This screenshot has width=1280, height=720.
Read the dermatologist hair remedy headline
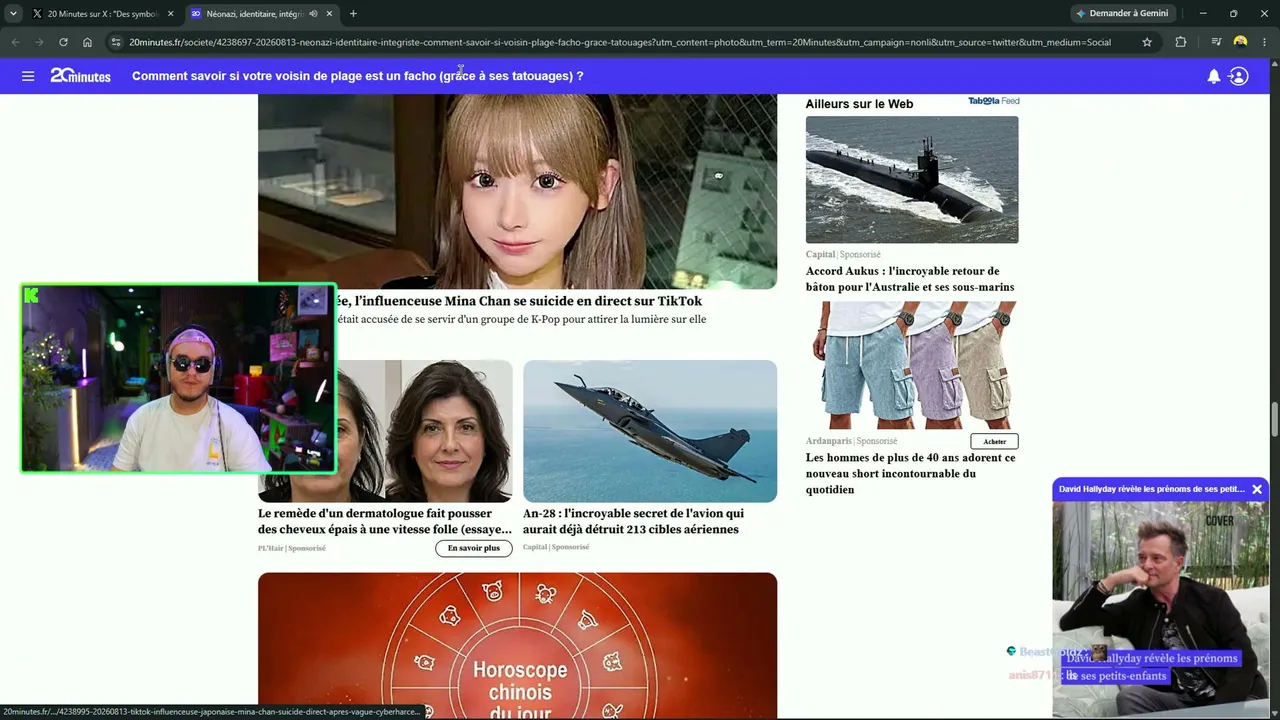point(385,521)
